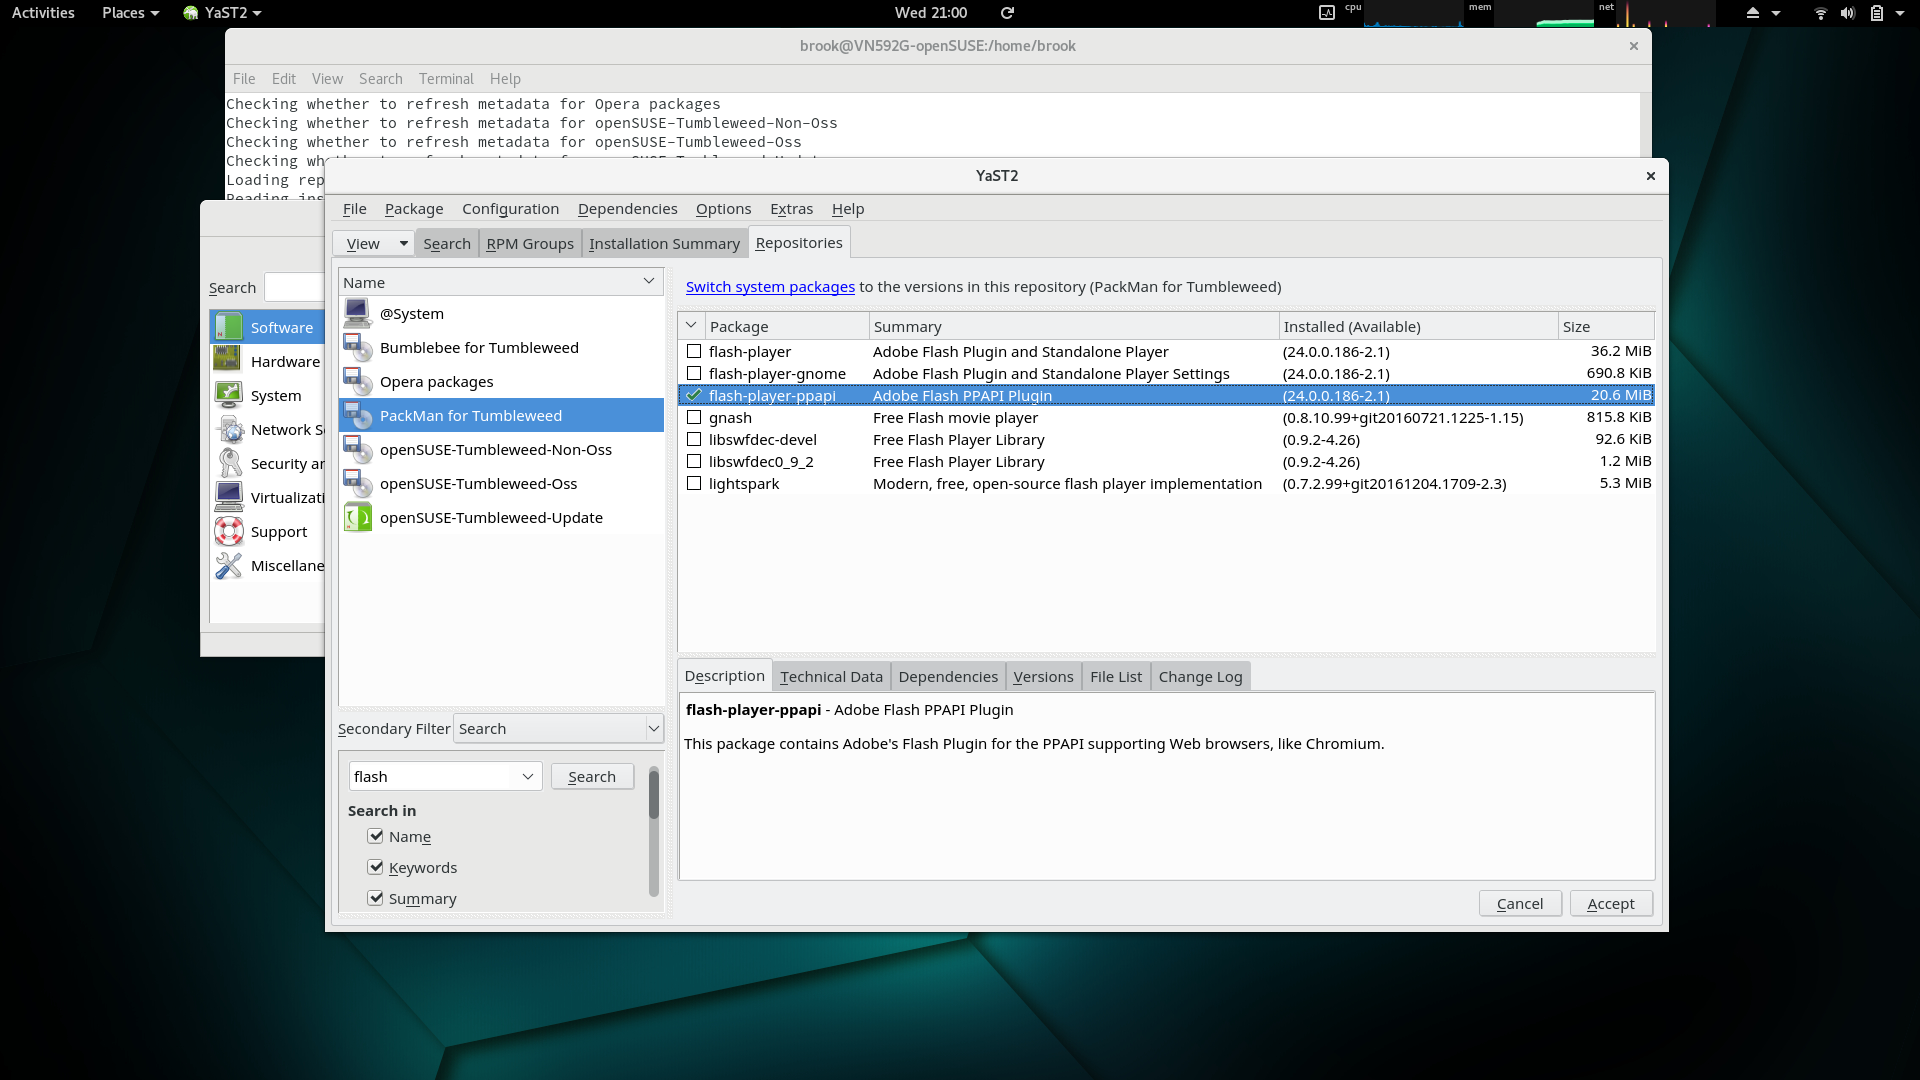Click the eject icon in the top bar
Image resolution: width=1920 pixels, height=1080 pixels.
click(x=1752, y=13)
